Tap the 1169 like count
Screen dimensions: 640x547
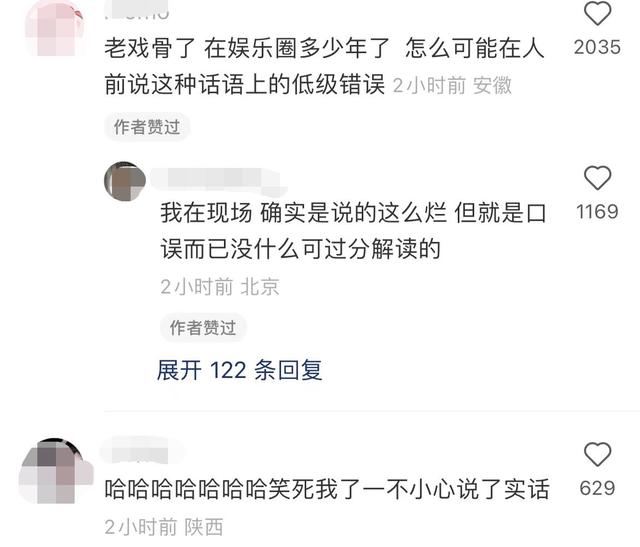597,211
